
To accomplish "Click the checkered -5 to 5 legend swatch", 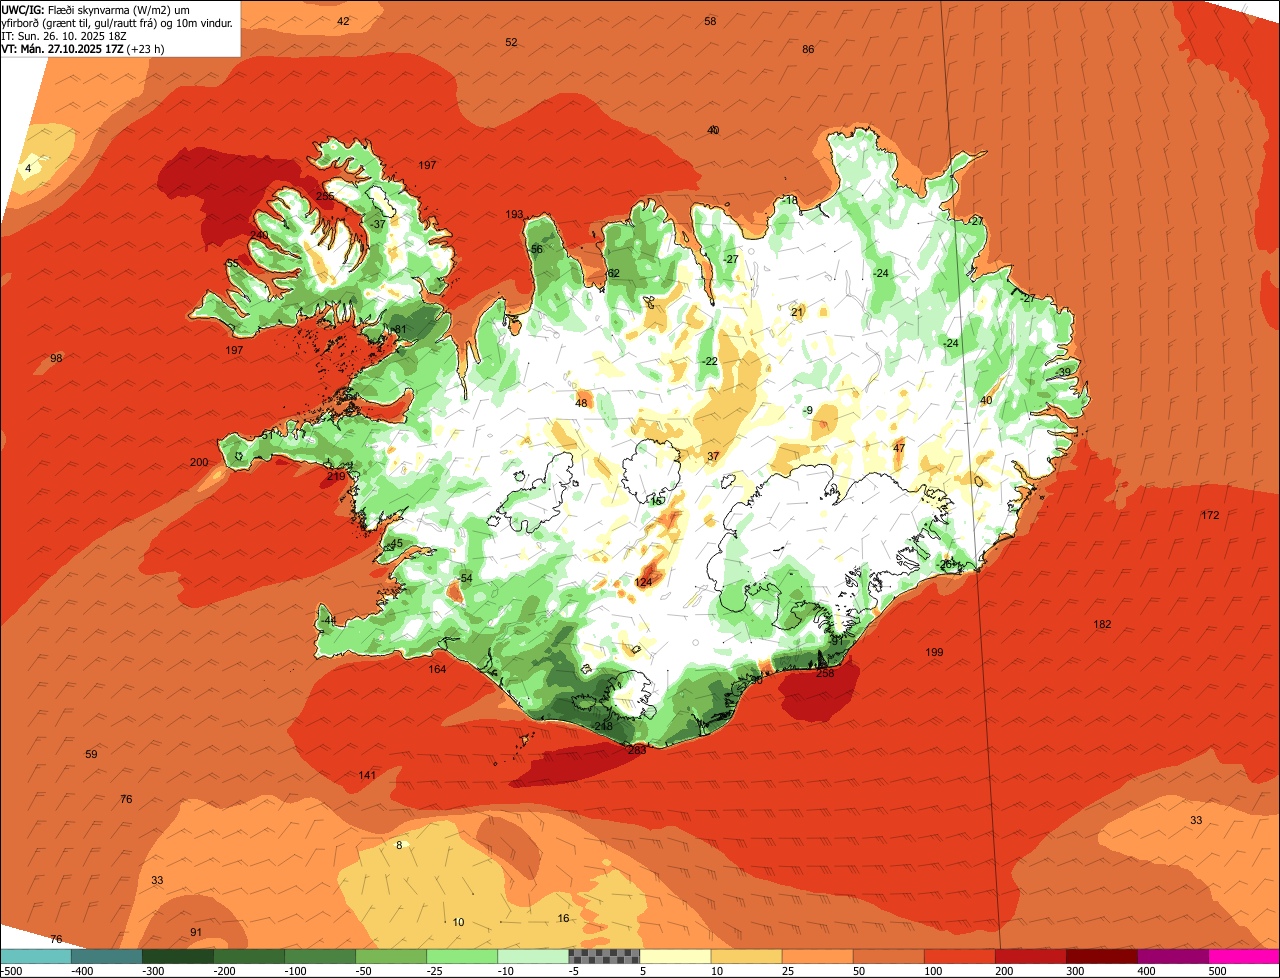I will tap(604, 956).
